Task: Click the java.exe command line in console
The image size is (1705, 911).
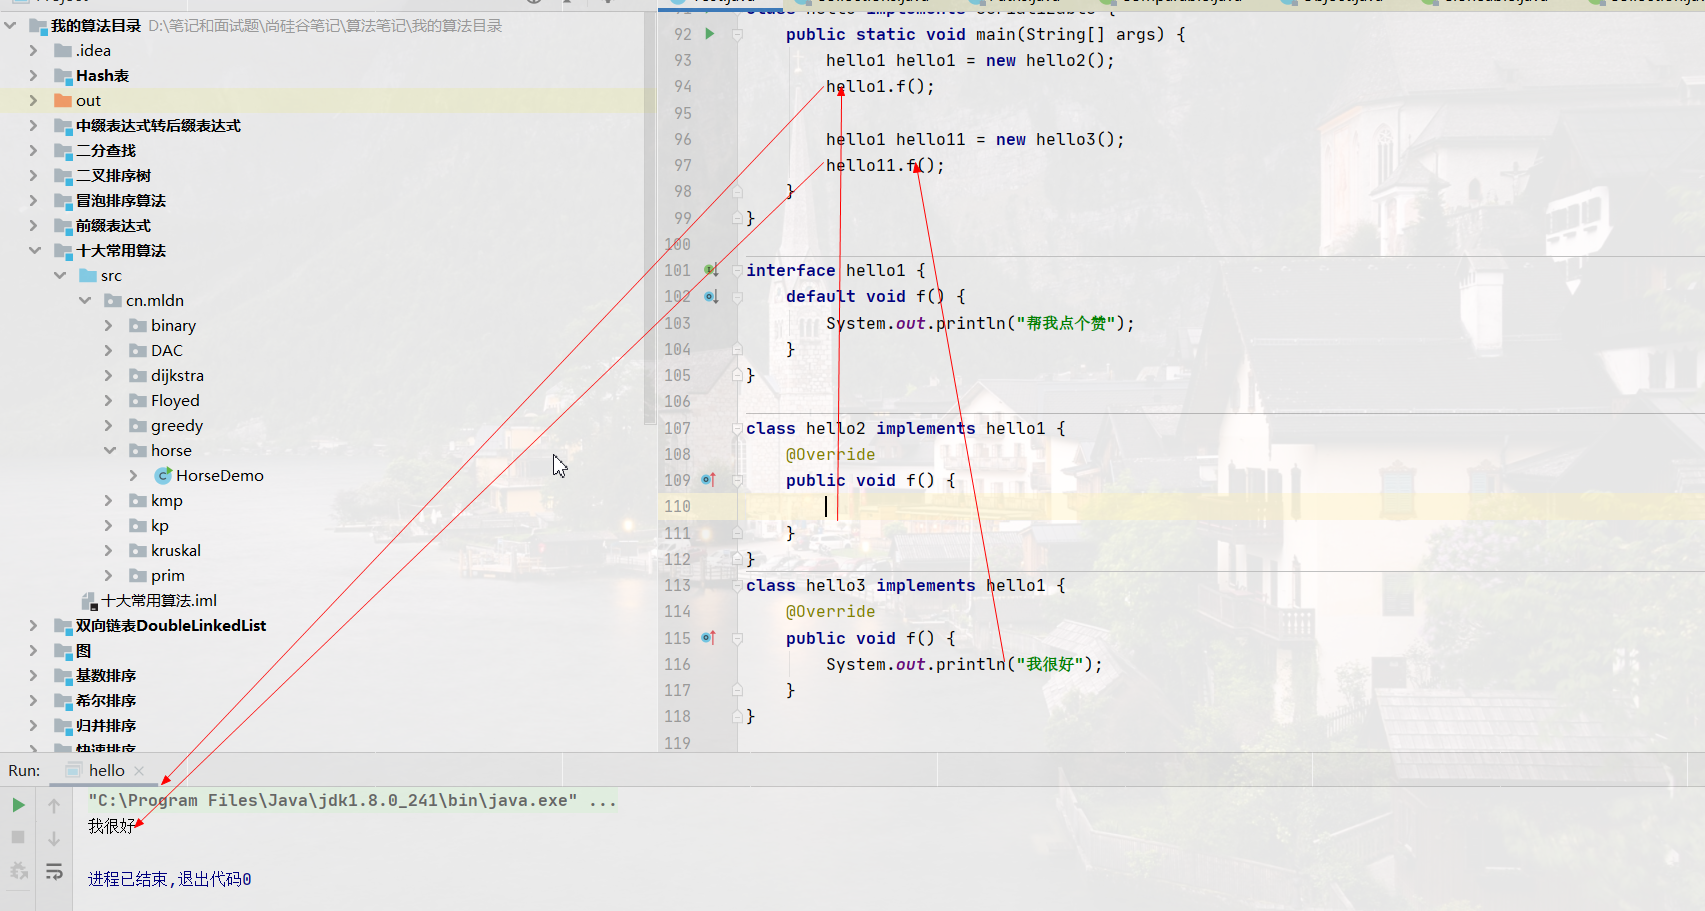Action: click(352, 800)
